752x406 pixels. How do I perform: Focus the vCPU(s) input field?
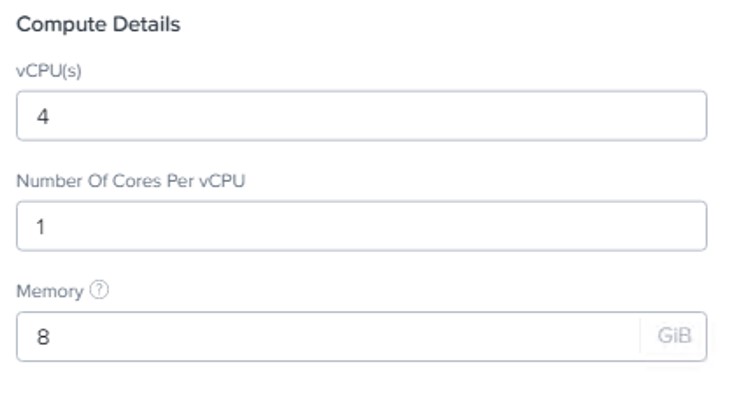(x=361, y=116)
